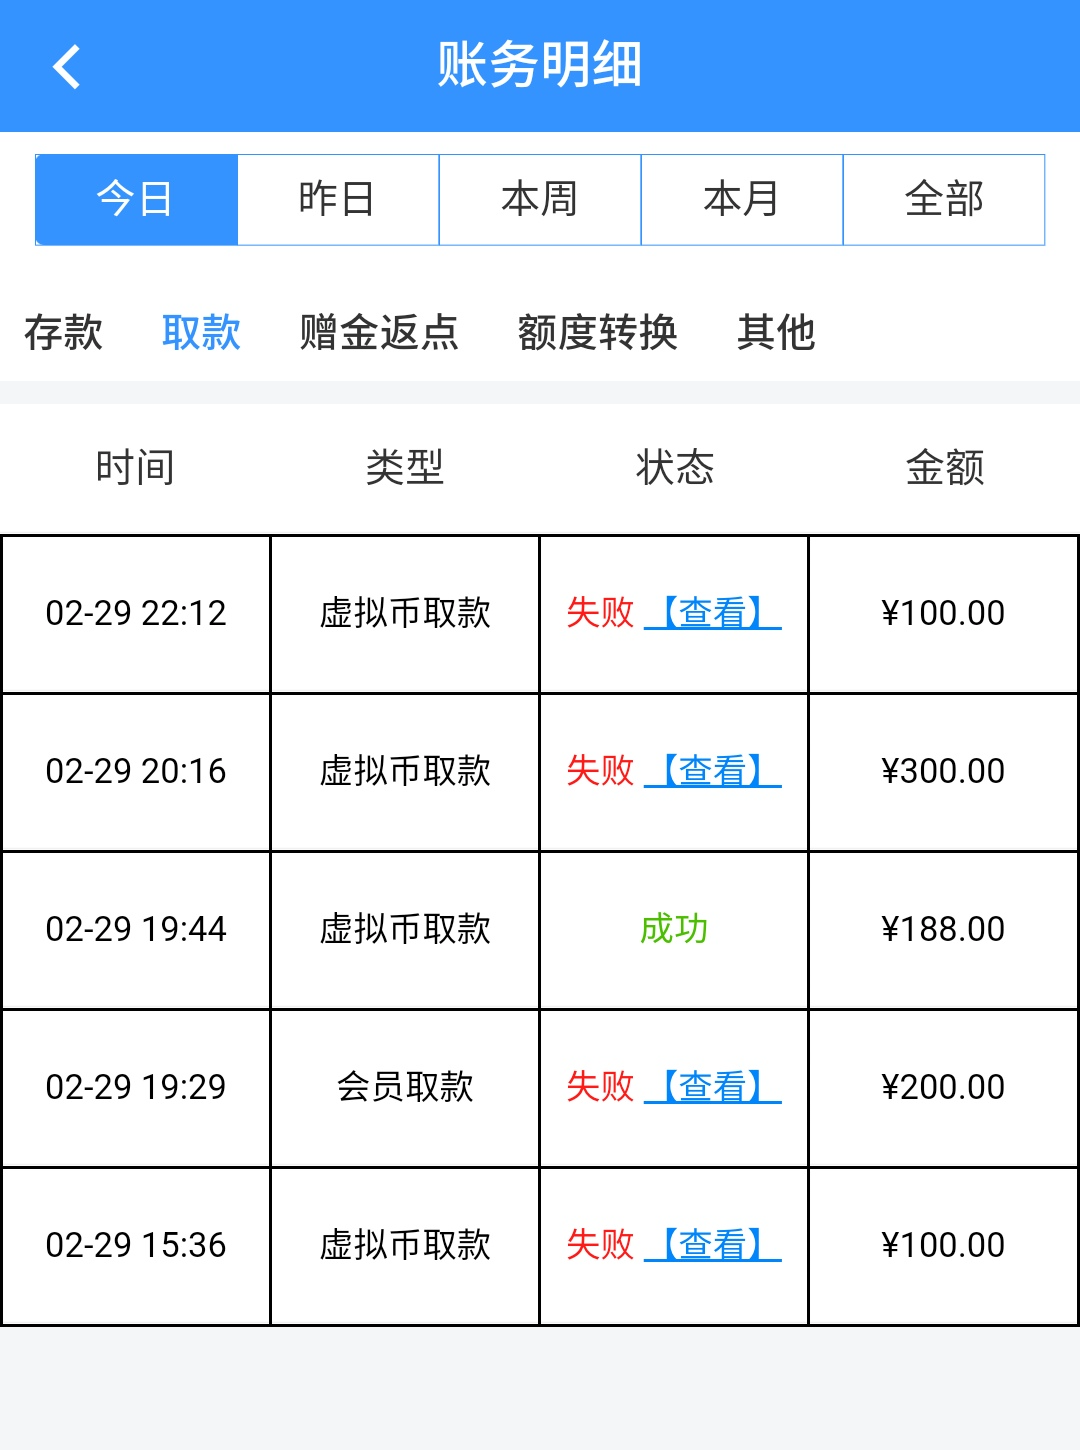
Task: Tap the ¥188.00 amount cell
Action: 943,929
